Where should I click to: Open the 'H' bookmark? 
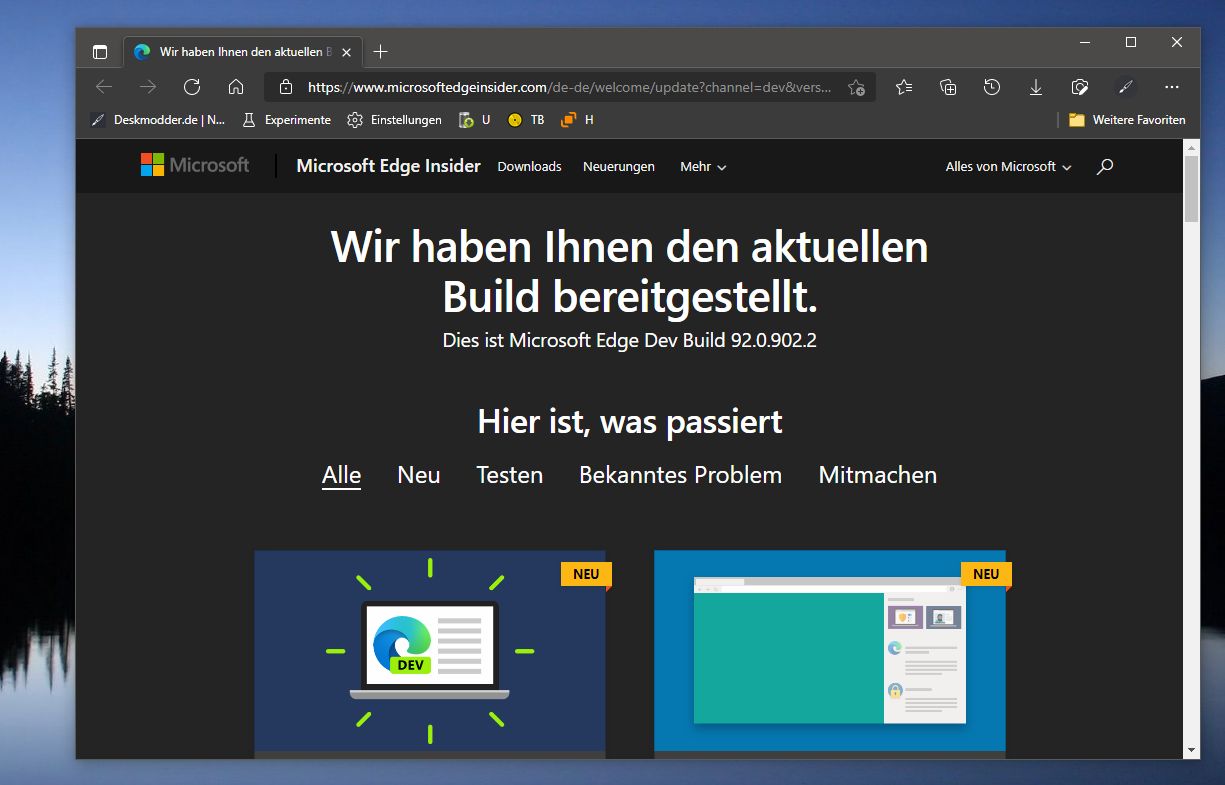[577, 120]
